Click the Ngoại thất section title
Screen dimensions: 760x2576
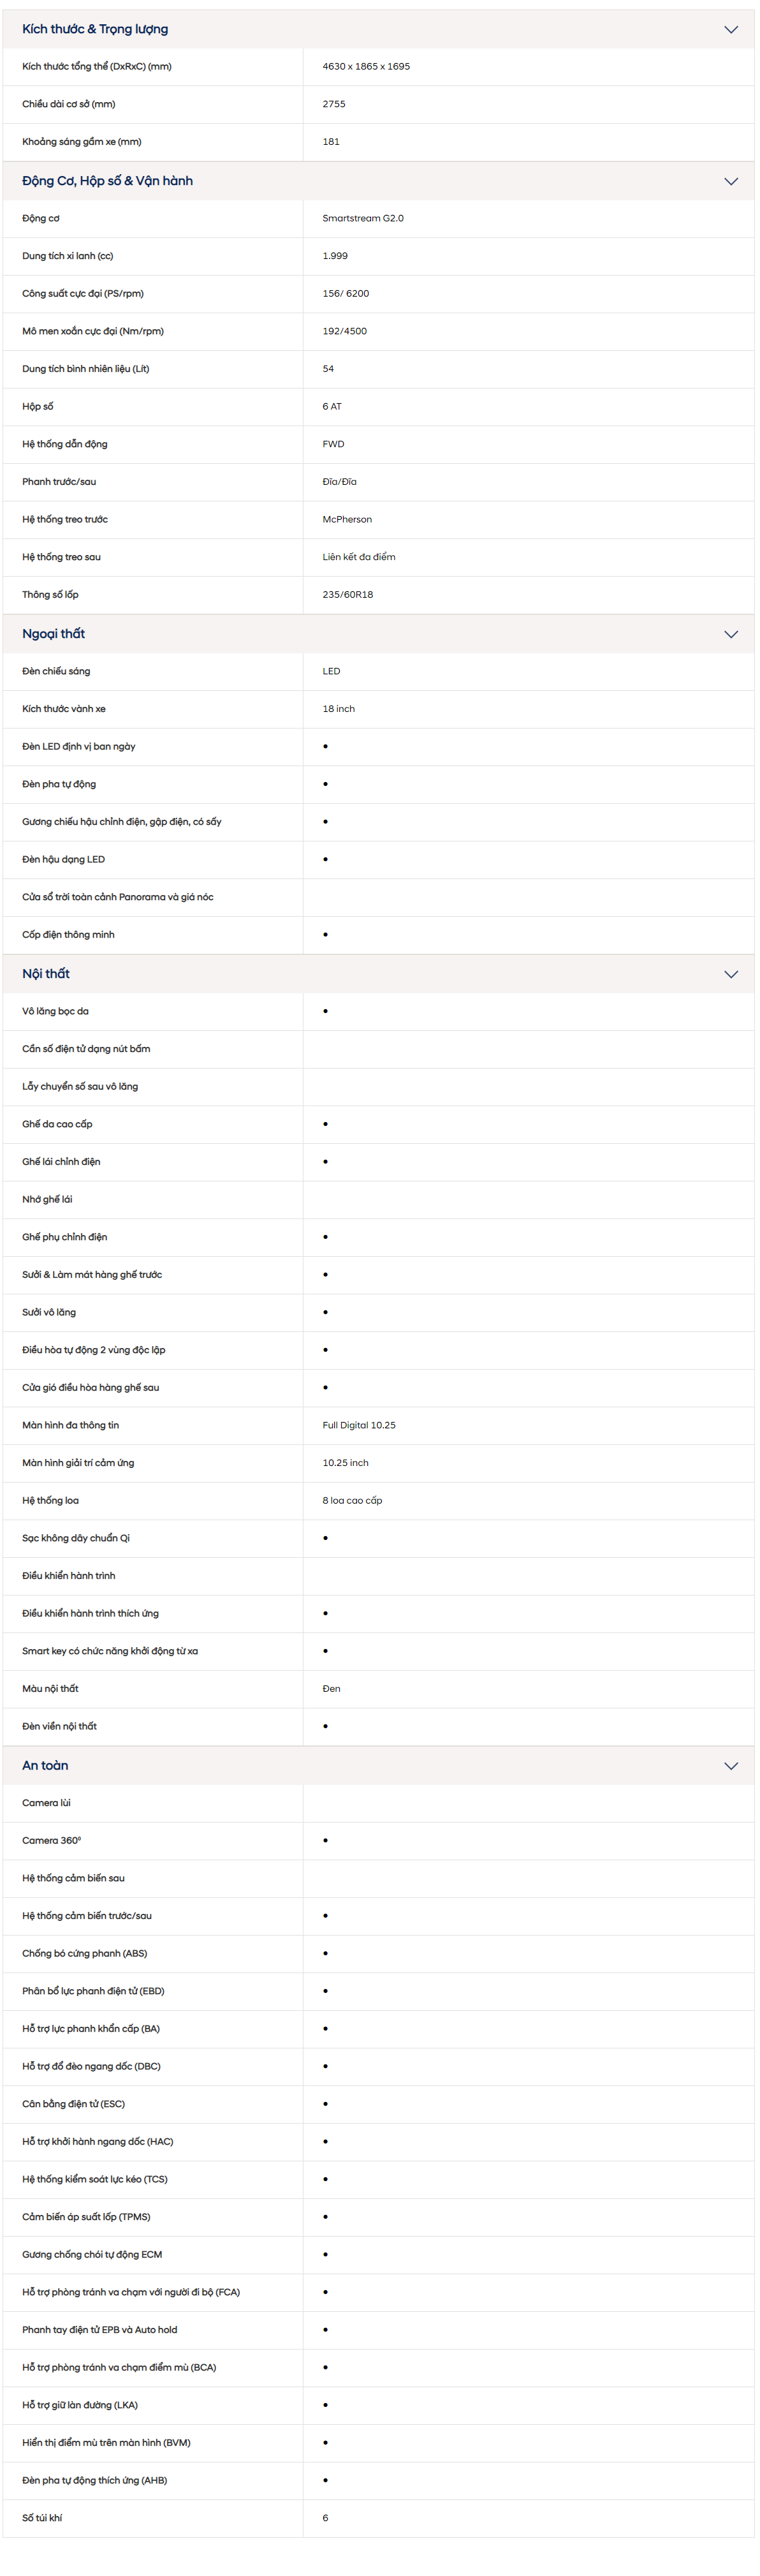coord(54,635)
